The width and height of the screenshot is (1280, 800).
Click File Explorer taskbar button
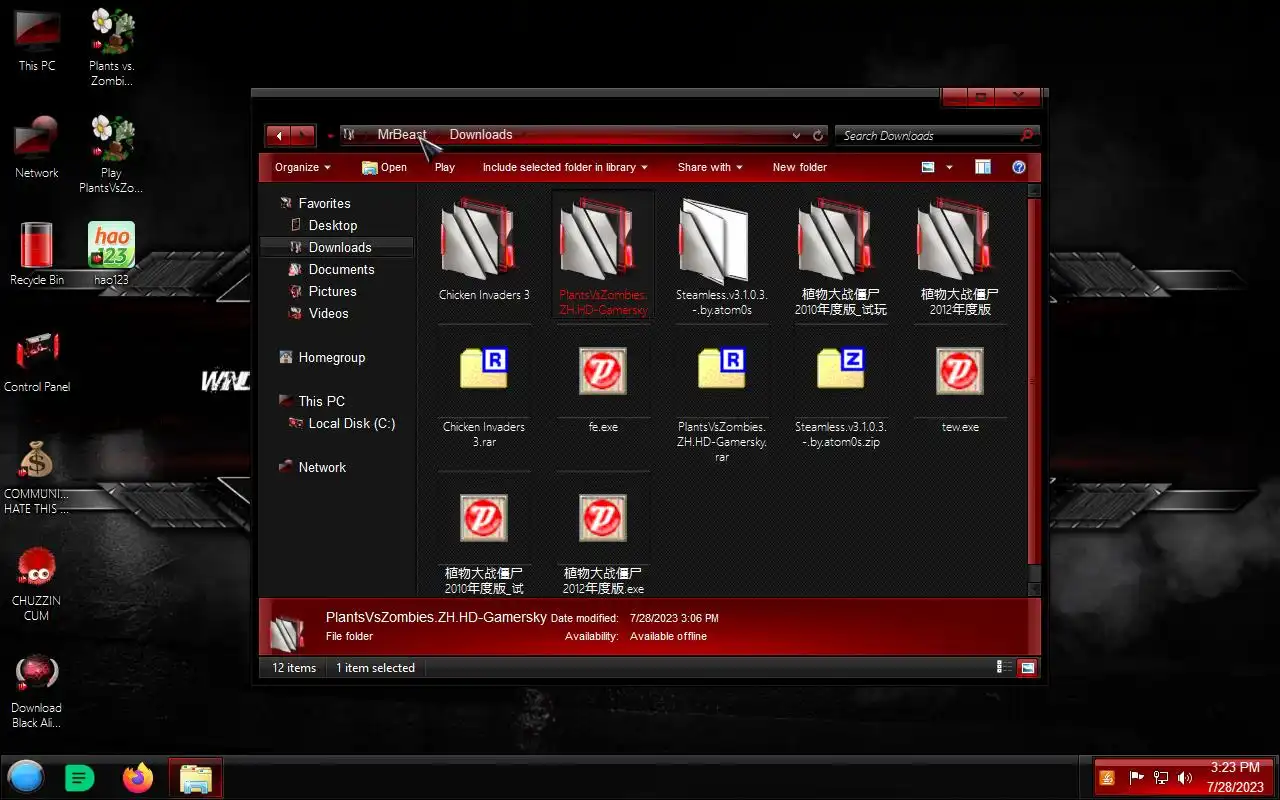pos(195,777)
